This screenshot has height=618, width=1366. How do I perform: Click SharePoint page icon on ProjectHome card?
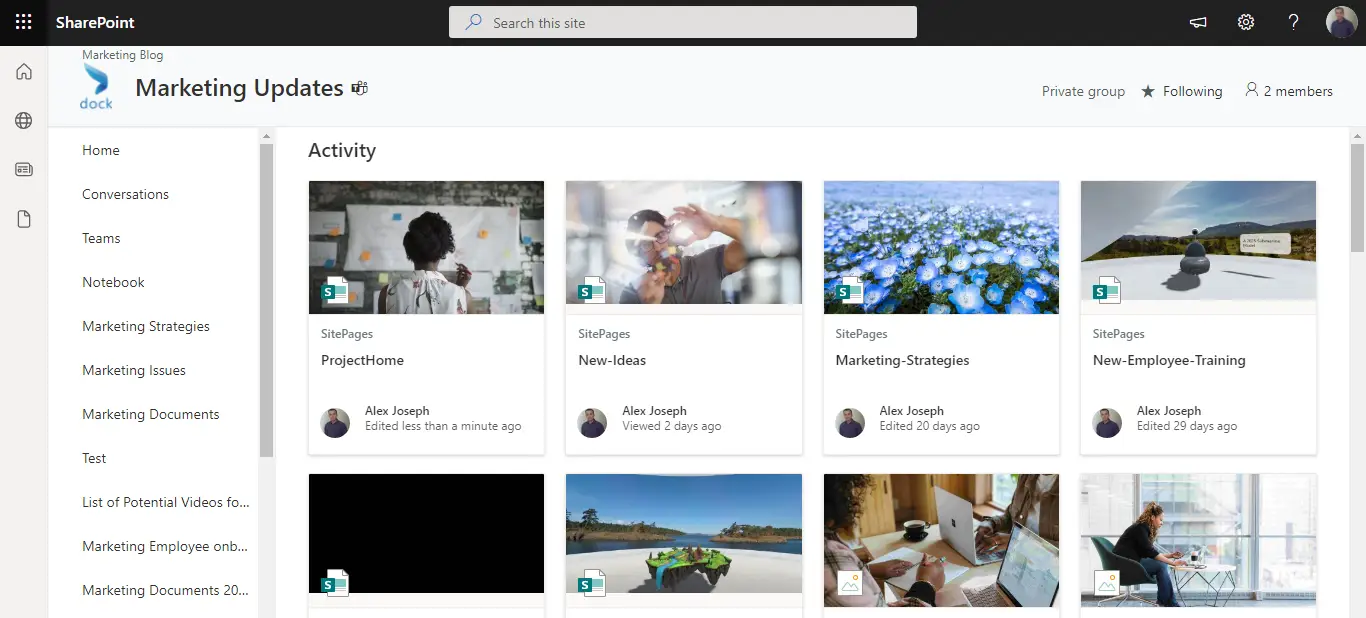(334, 291)
